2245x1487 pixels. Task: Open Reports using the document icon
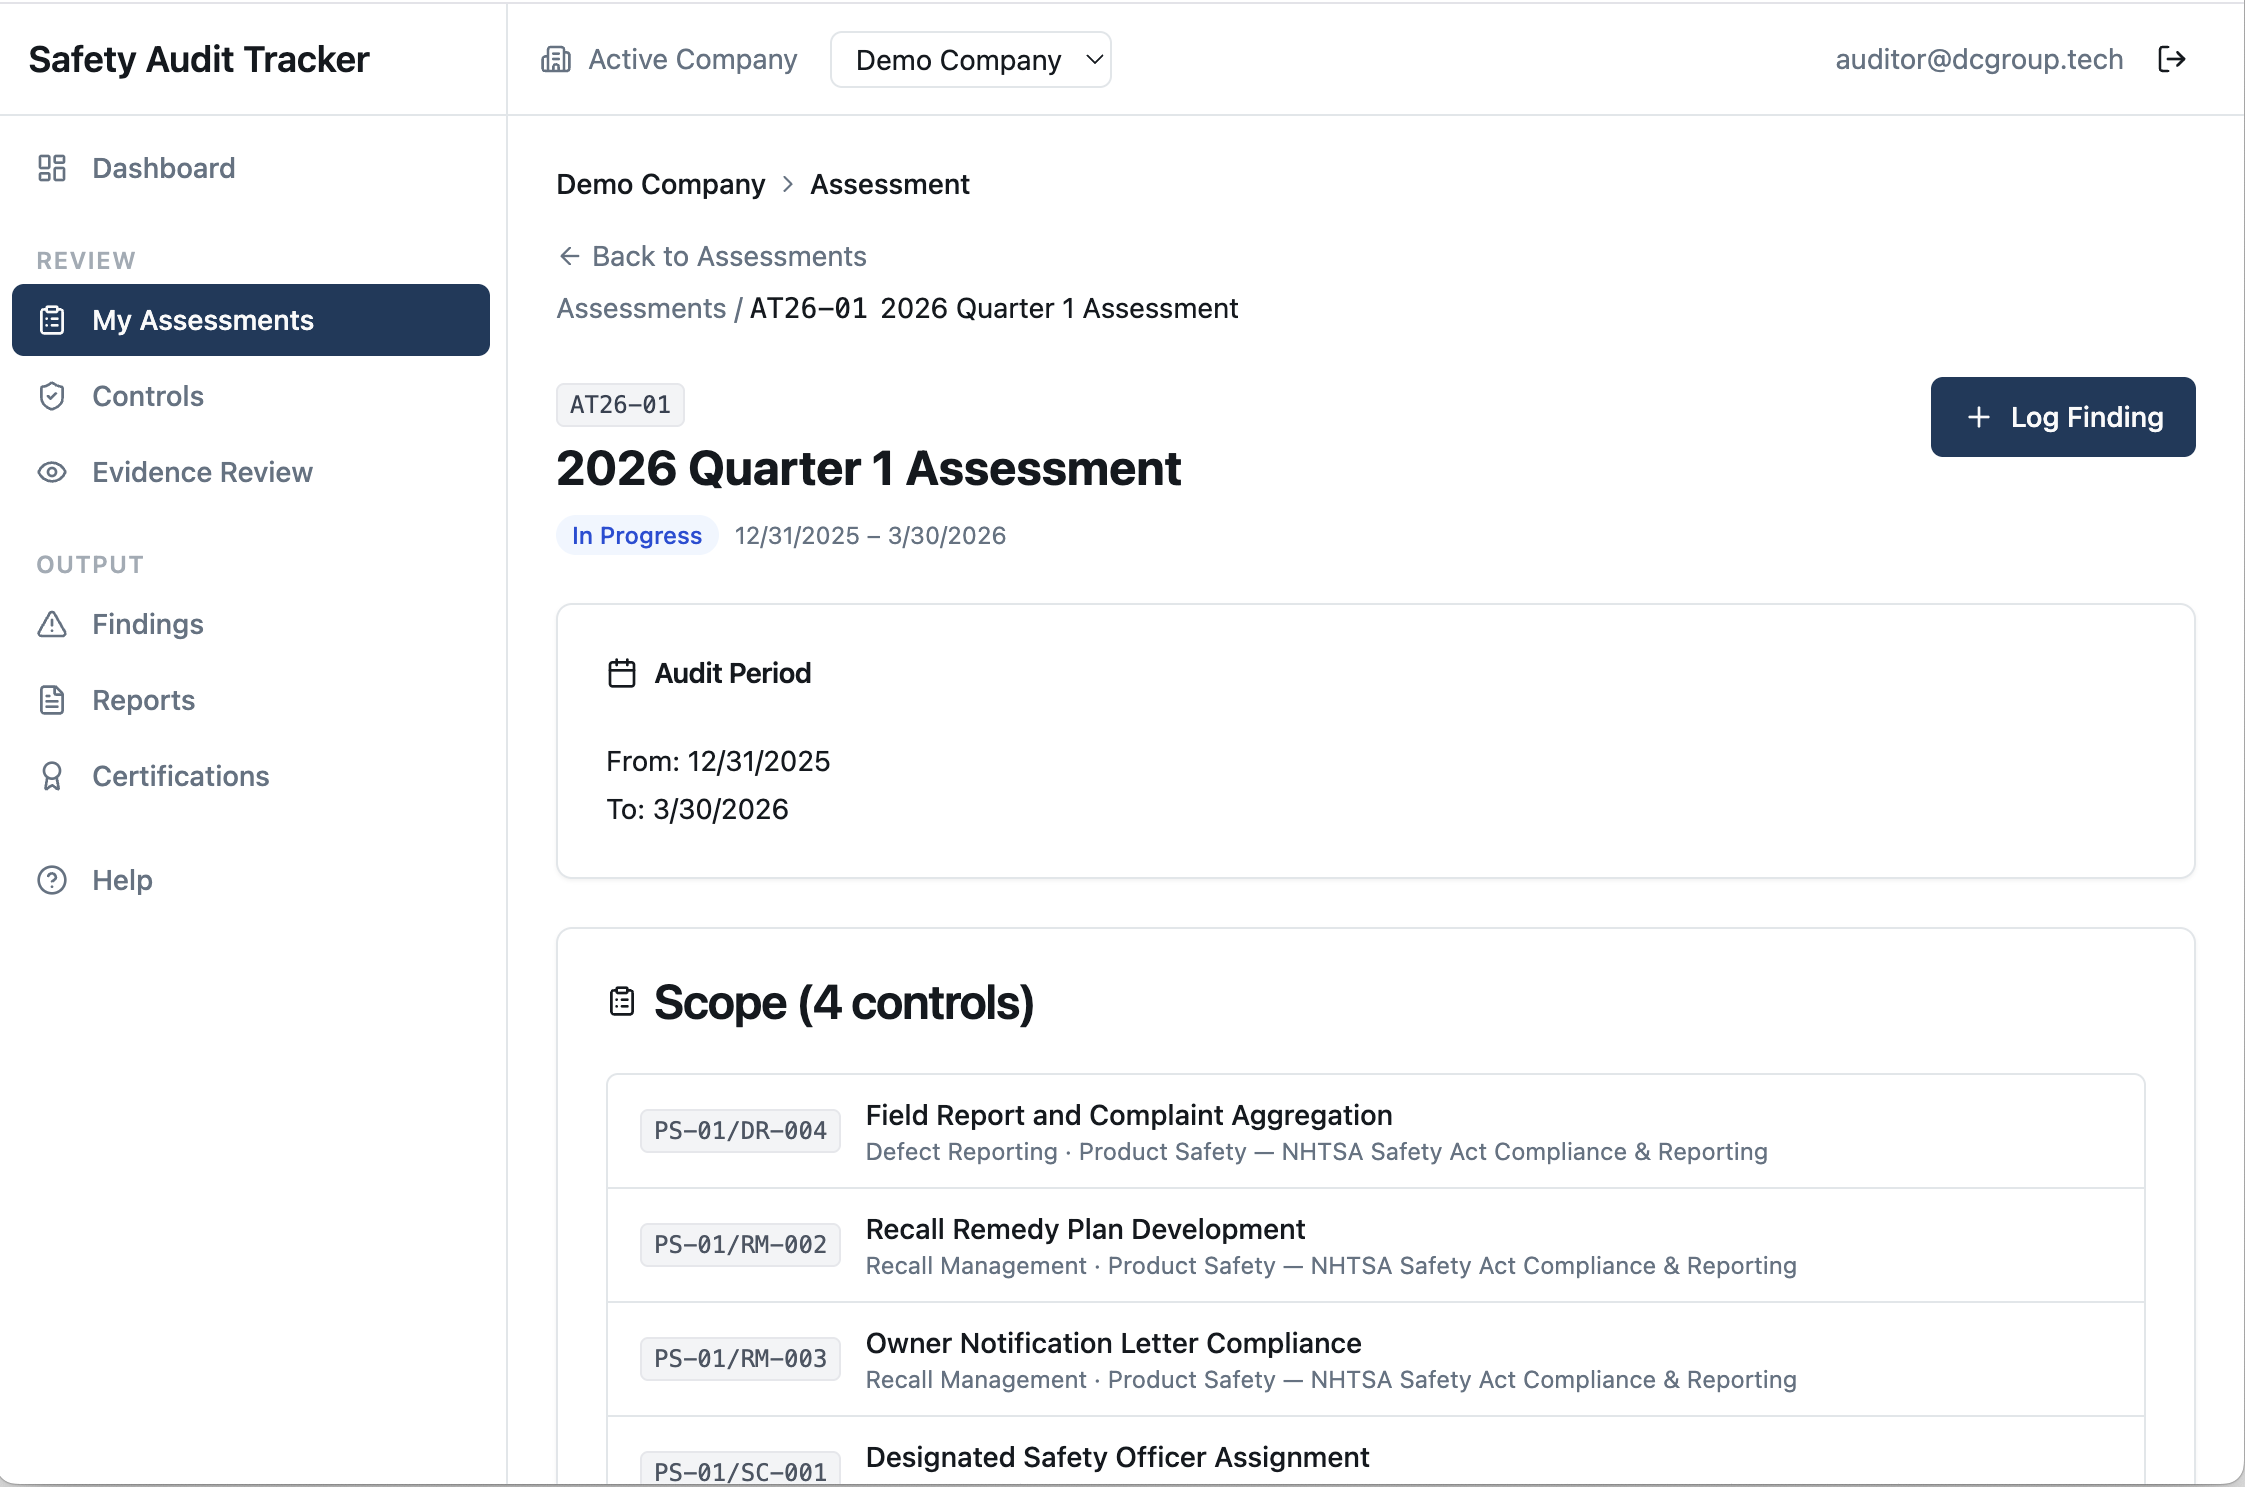pyautogui.click(x=53, y=700)
